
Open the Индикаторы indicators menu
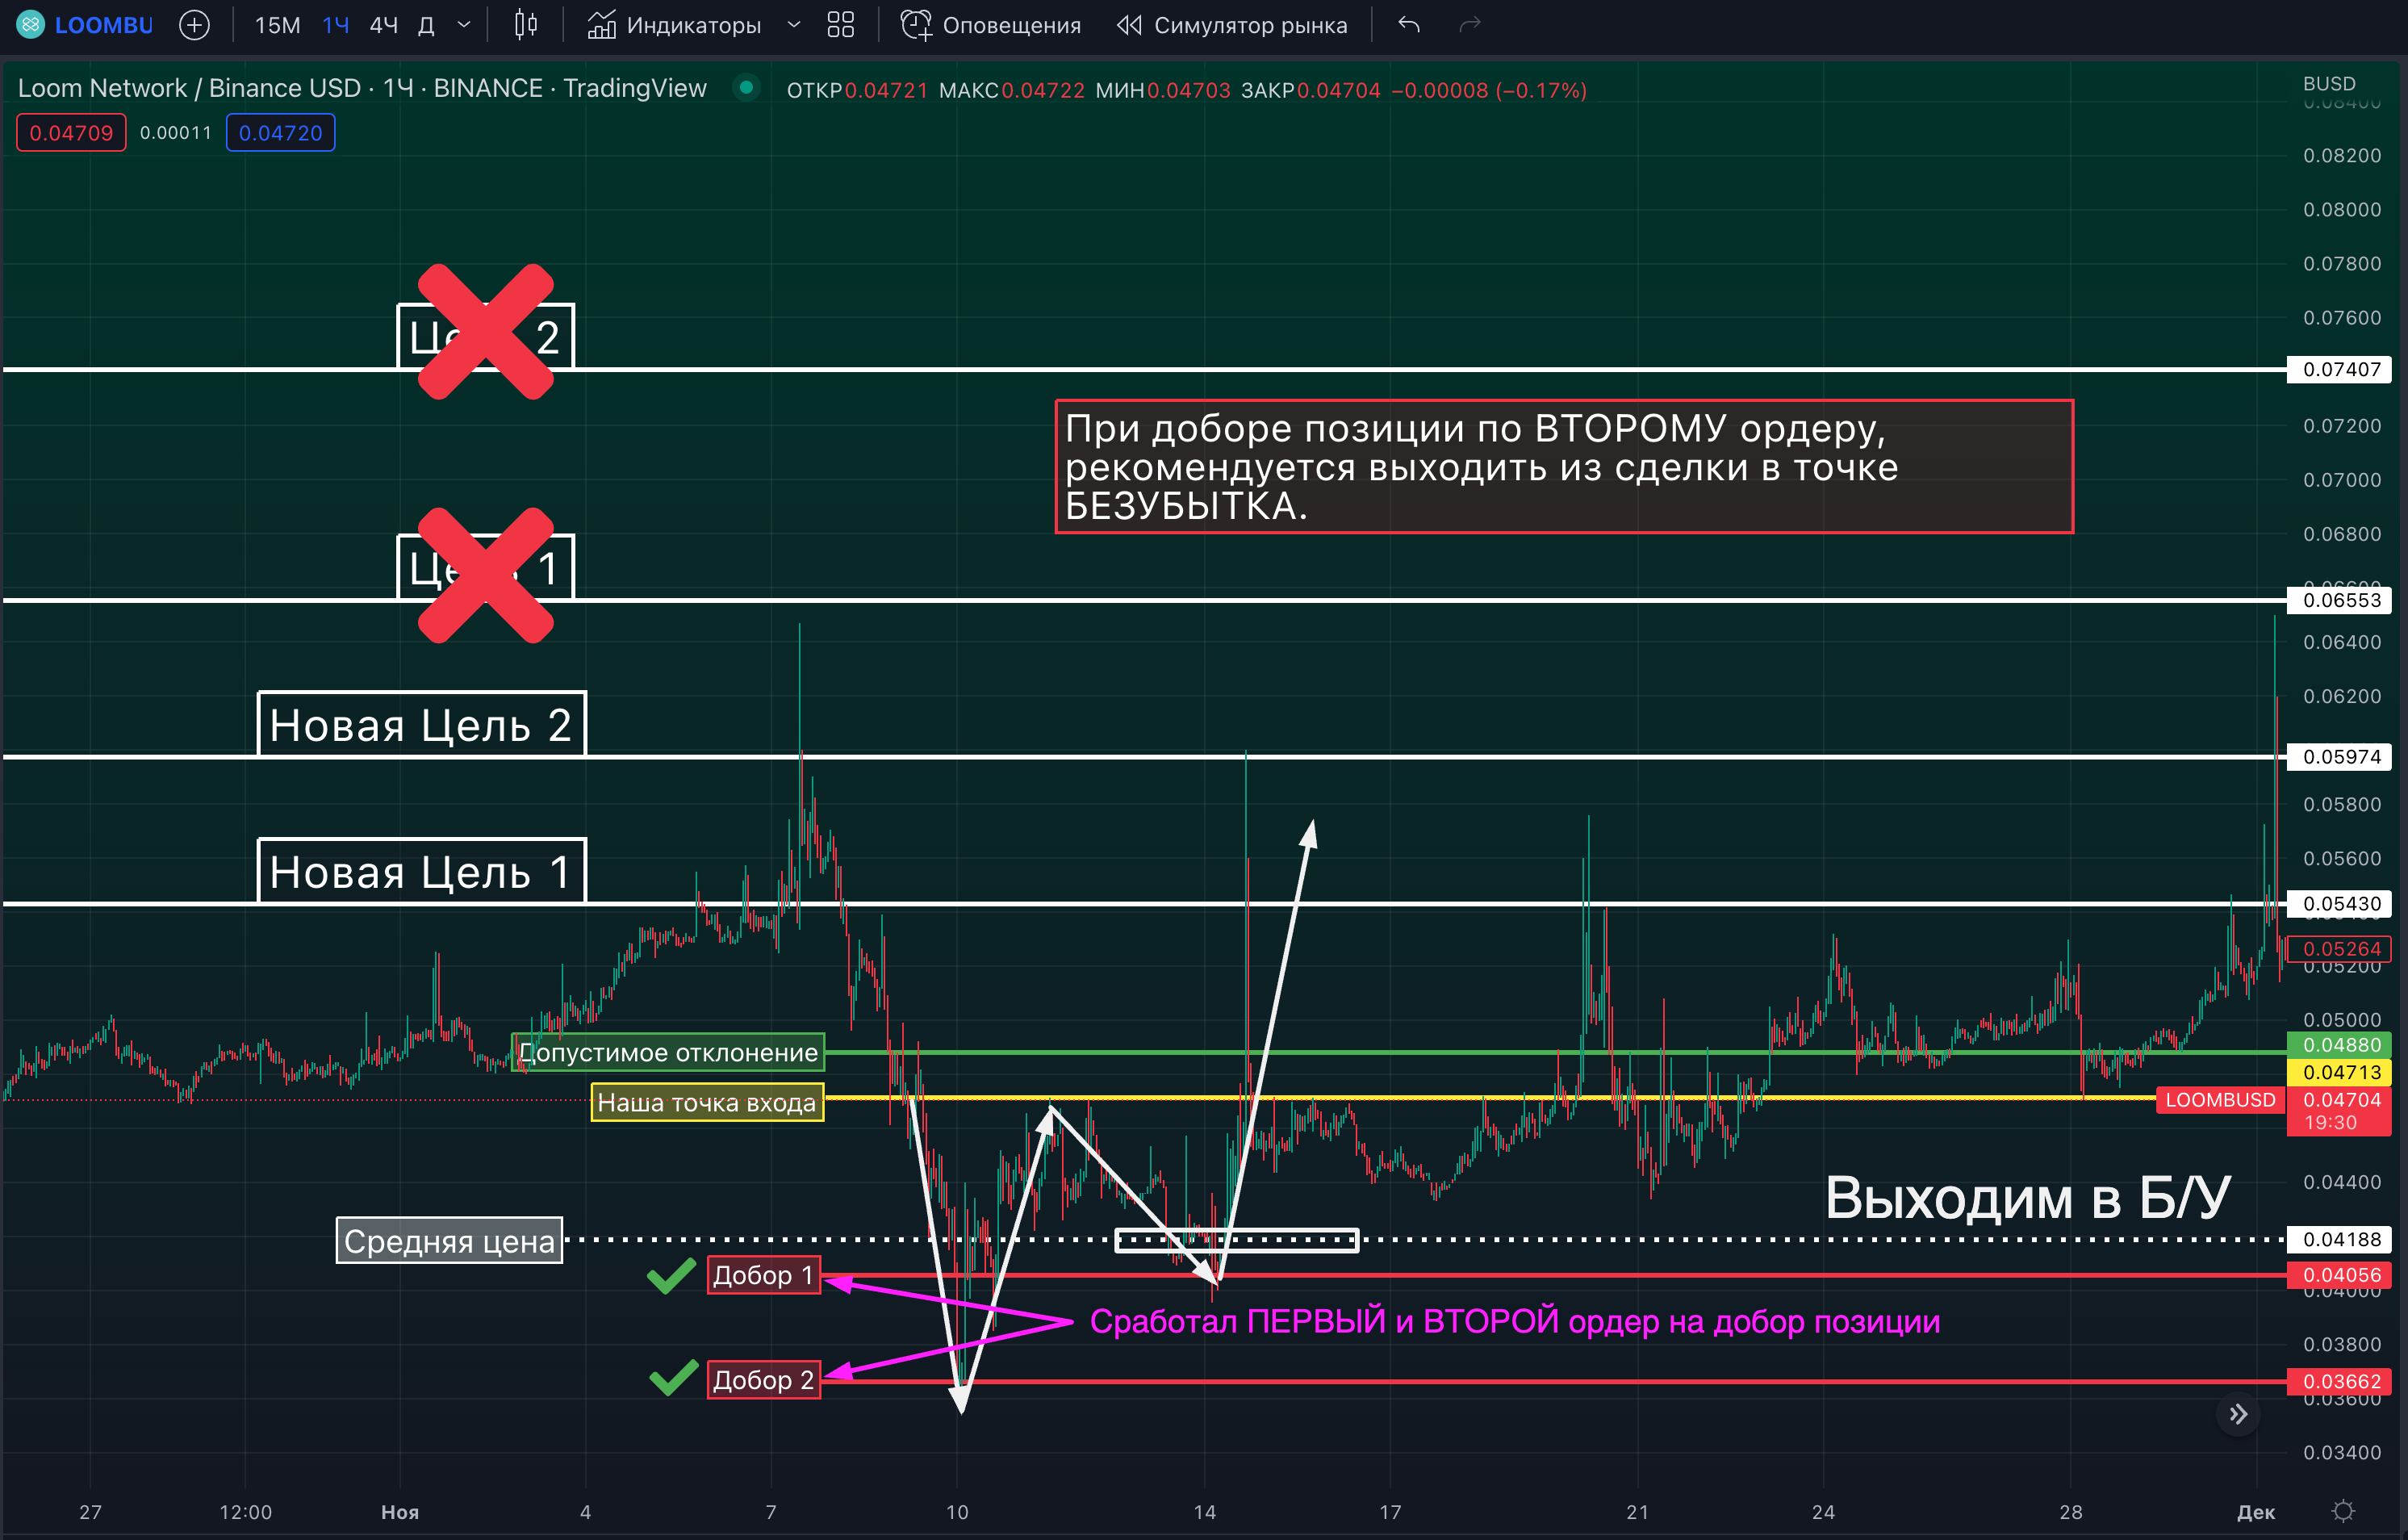[674, 25]
